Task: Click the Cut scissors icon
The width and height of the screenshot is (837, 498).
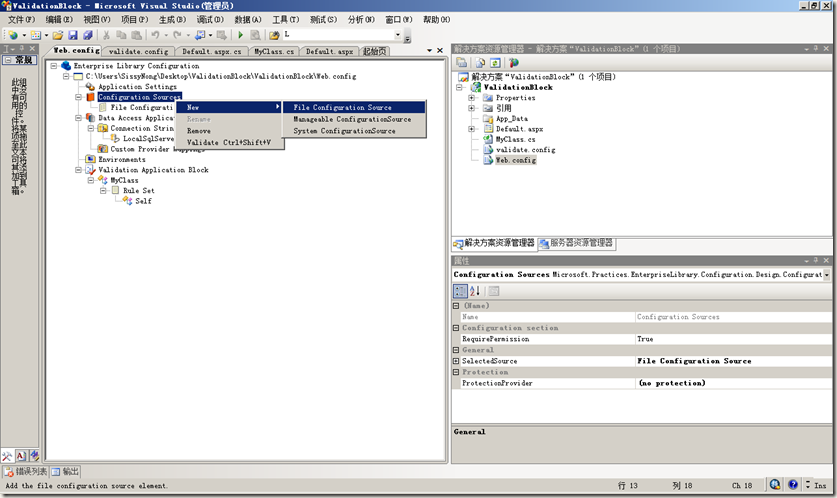Action: [x=106, y=35]
